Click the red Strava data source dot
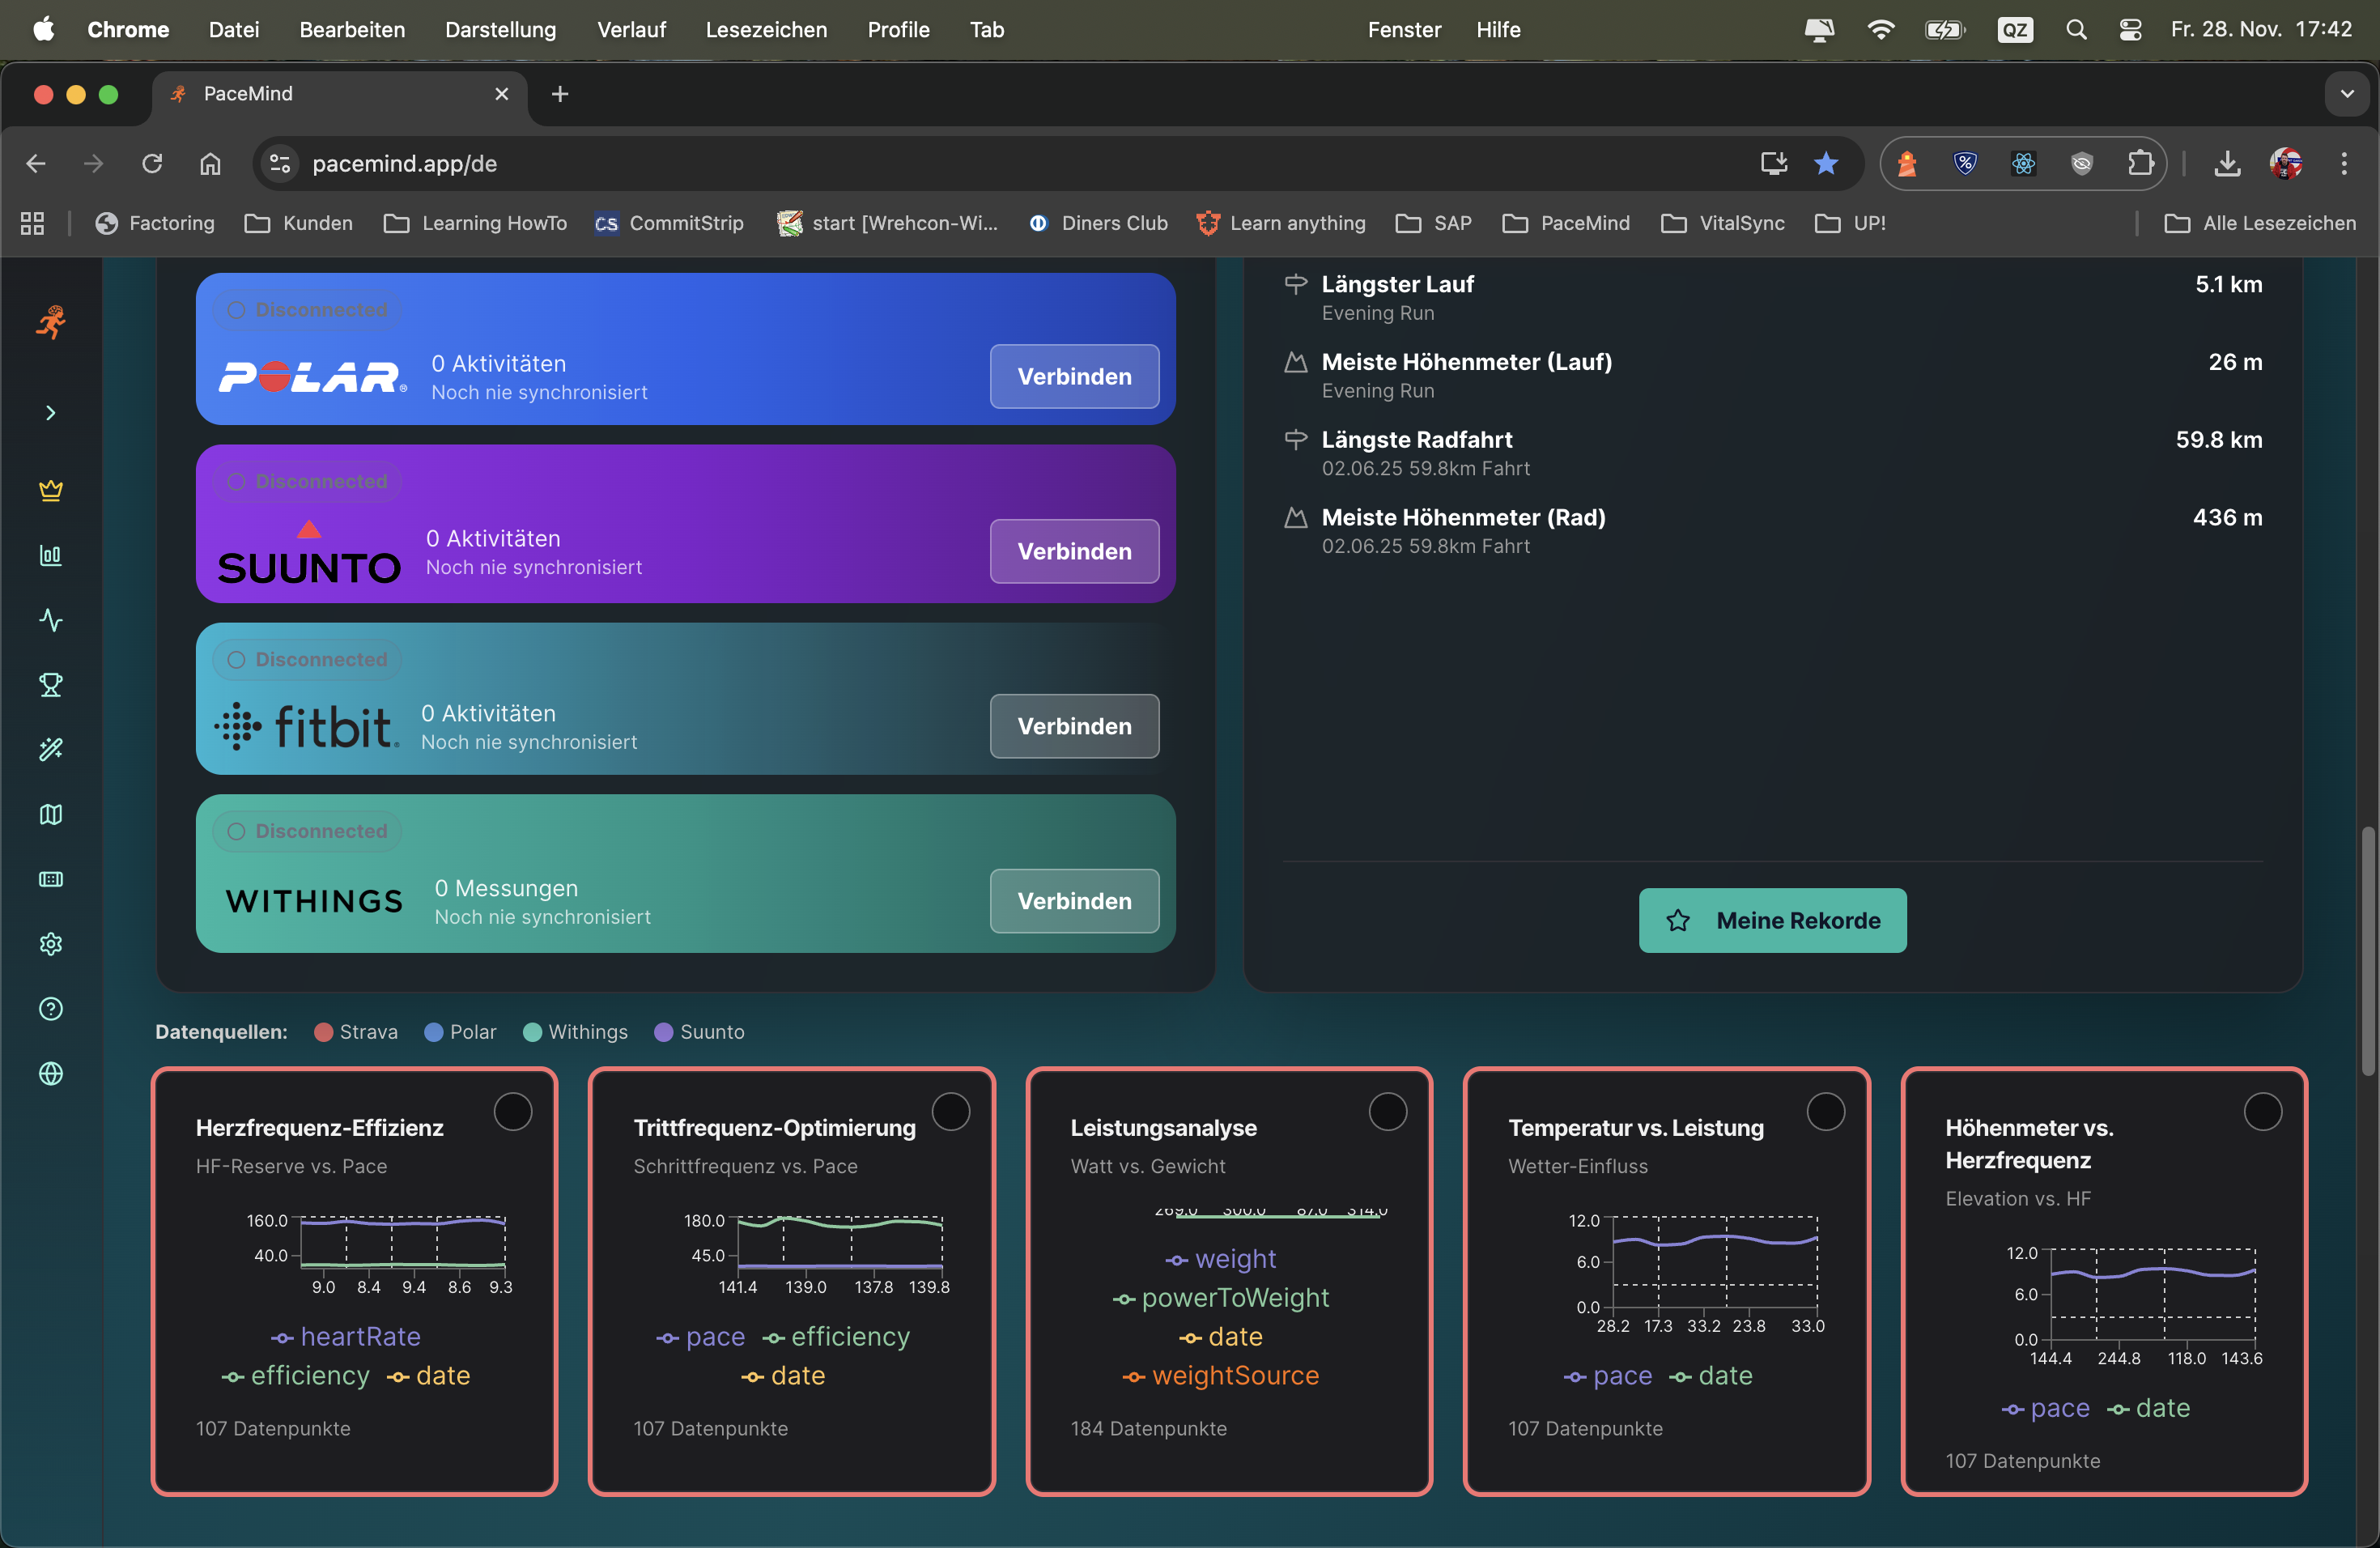This screenshot has height=1548, width=2380. click(x=323, y=1032)
